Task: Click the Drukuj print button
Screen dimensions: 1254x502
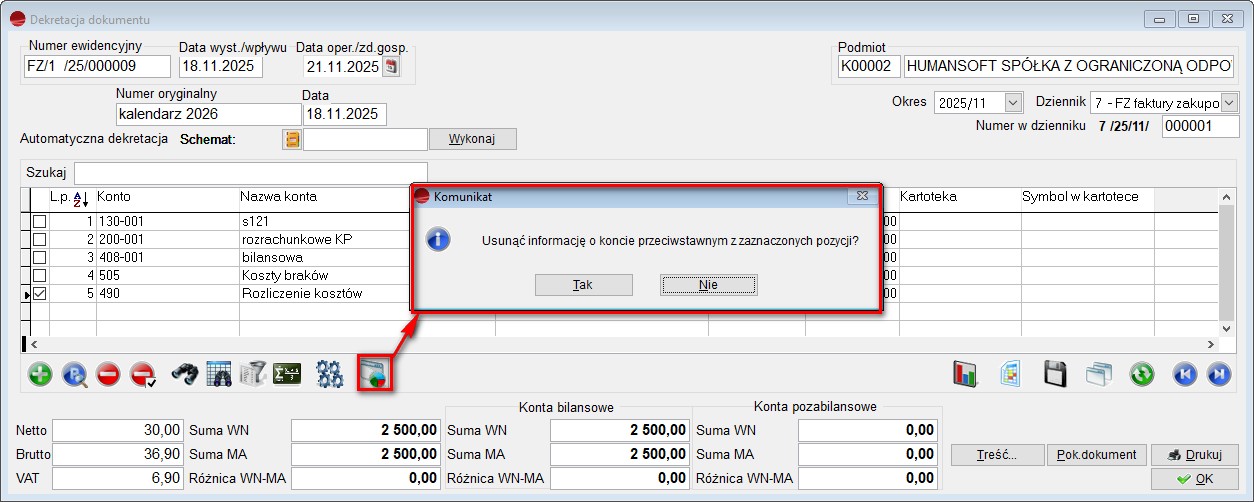Action: tap(1194, 455)
